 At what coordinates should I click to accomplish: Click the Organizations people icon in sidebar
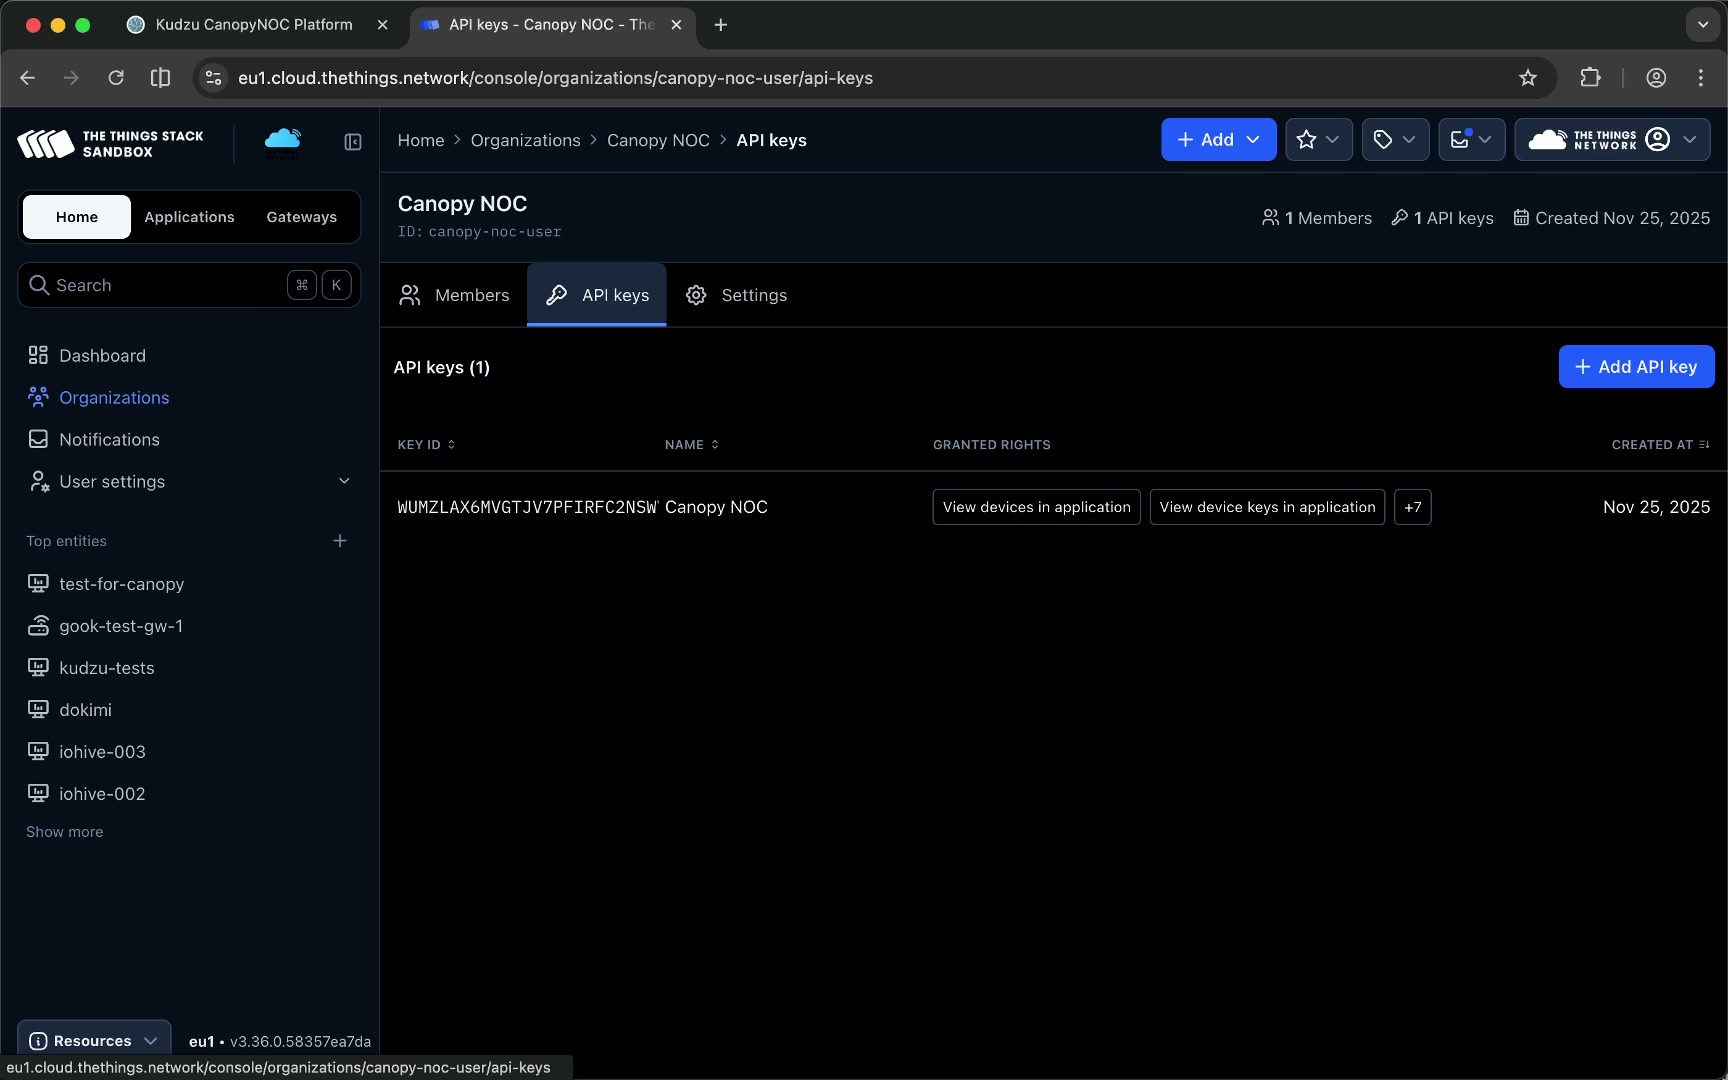(38, 398)
